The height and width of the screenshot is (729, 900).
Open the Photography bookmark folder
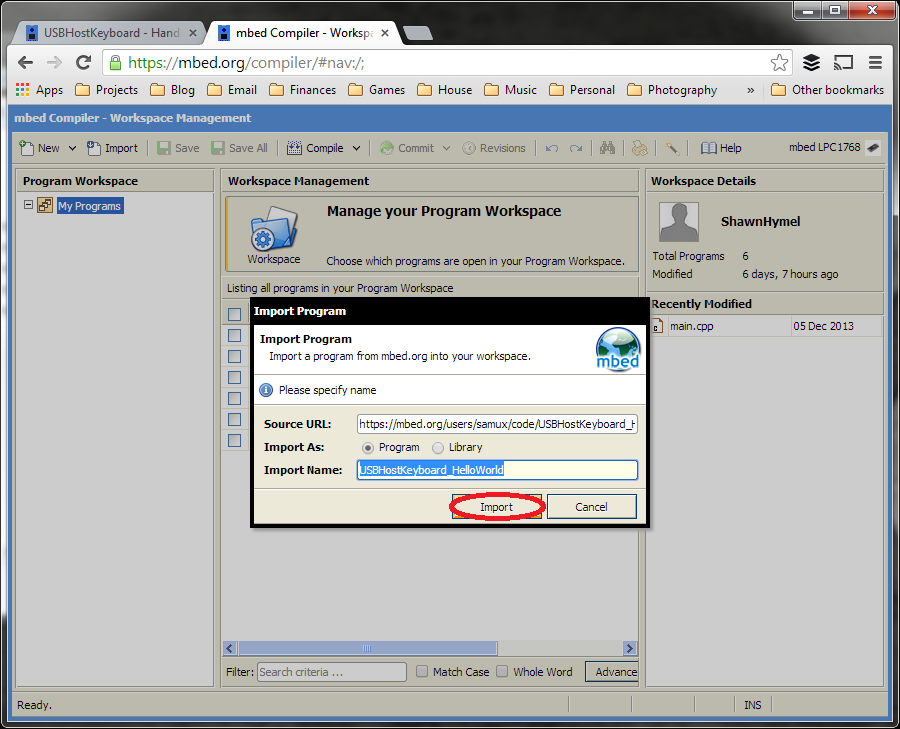pyautogui.click(x=672, y=90)
